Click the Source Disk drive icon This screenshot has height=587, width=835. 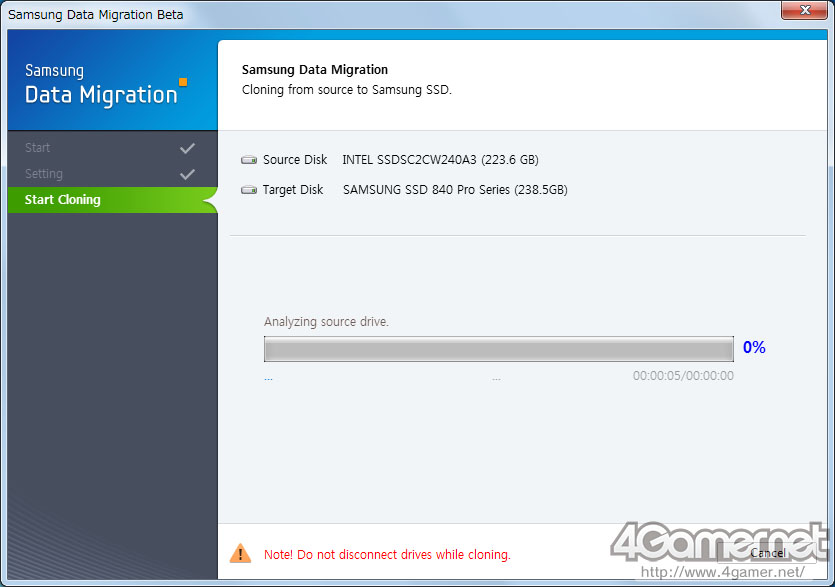(x=249, y=160)
